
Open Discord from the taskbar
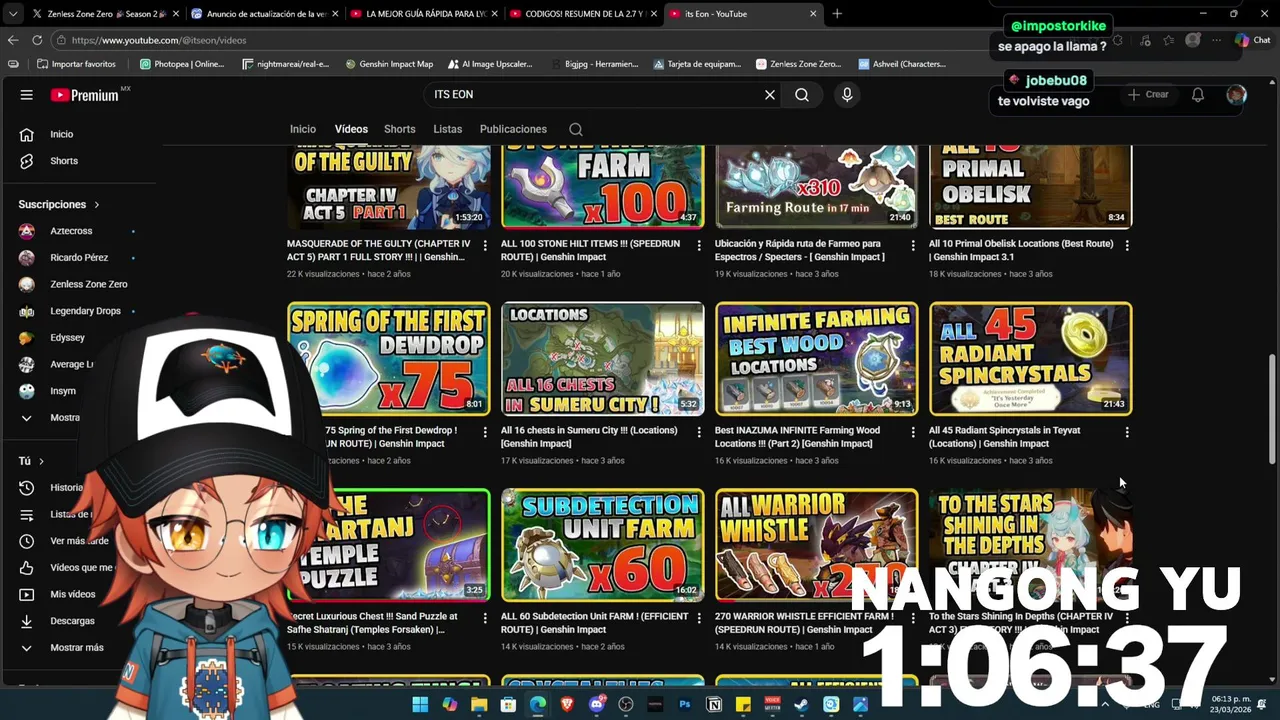[x=597, y=705]
